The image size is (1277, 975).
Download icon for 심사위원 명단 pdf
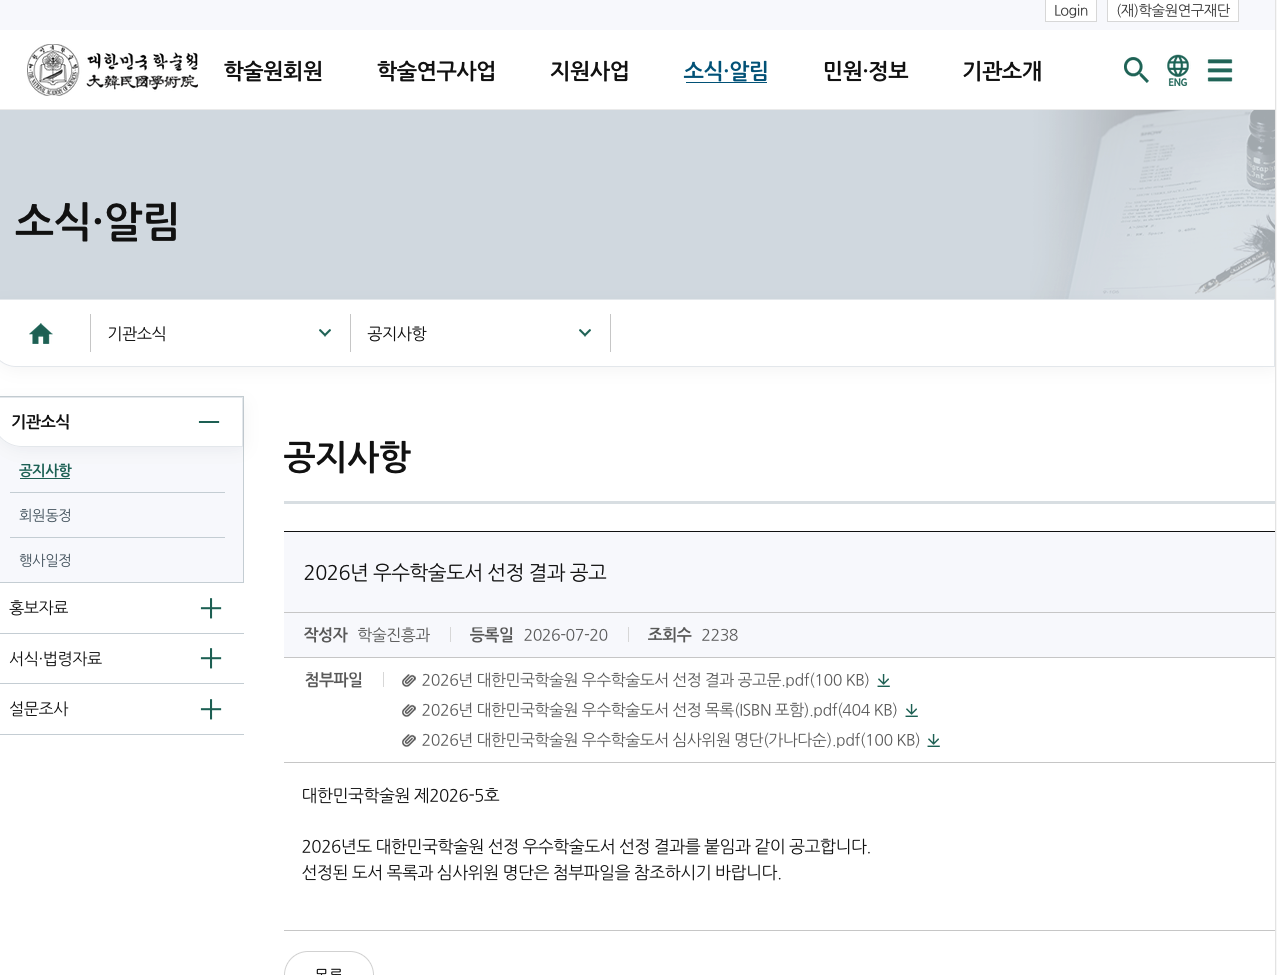click(934, 741)
